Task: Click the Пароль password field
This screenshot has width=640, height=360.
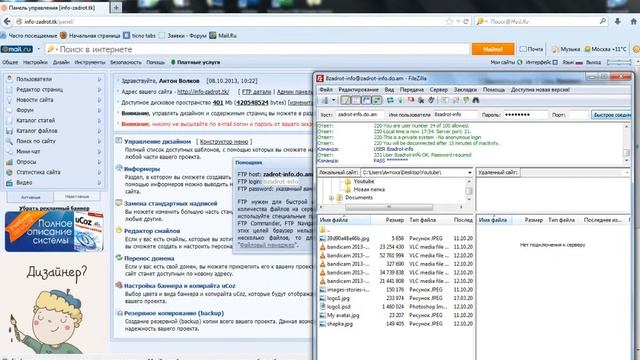Action: pos(525,115)
